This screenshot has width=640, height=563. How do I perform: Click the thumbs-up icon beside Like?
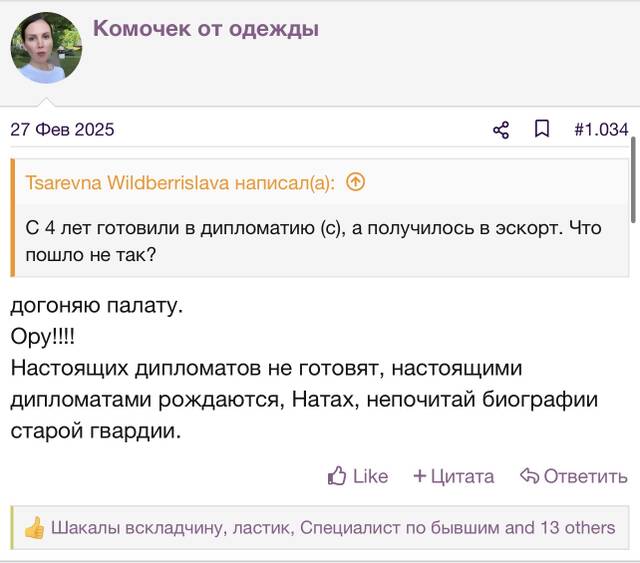click(337, 476)
